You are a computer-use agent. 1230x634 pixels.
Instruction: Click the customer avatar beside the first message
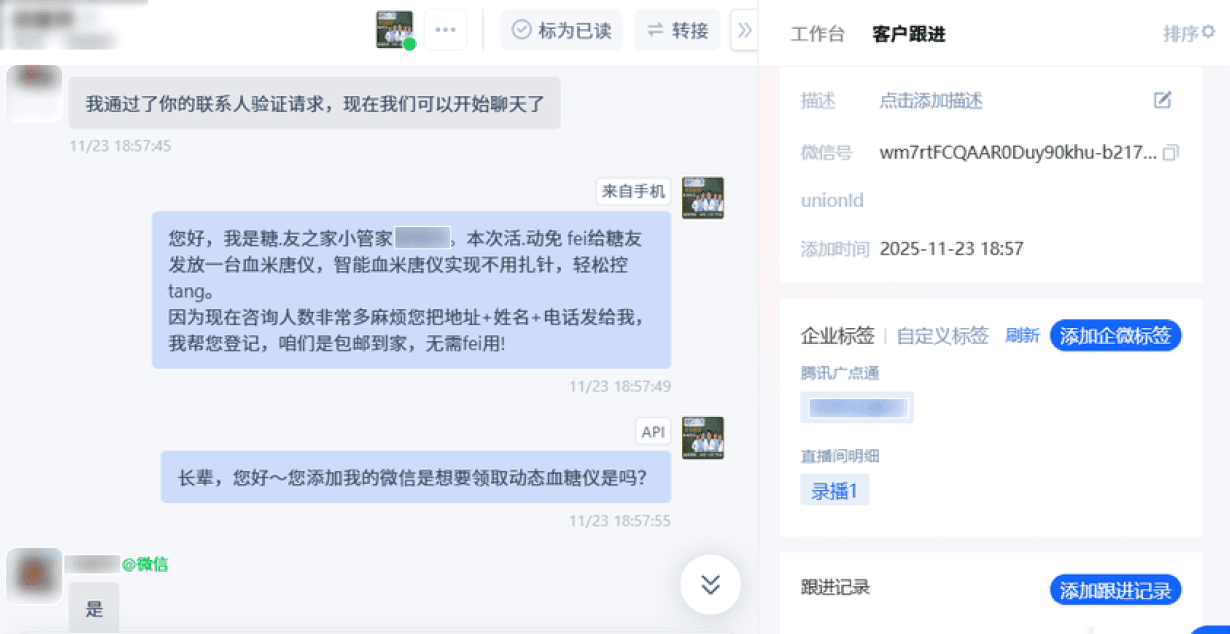point(34,93)
